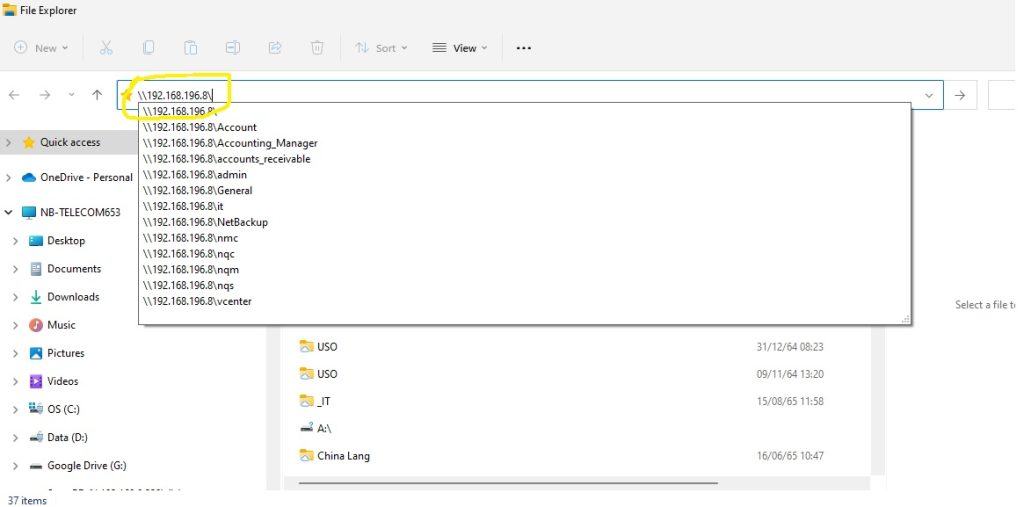1024x507 pixels.
Task: Open the China Lang folder
Action: click(x=343, y=456)
